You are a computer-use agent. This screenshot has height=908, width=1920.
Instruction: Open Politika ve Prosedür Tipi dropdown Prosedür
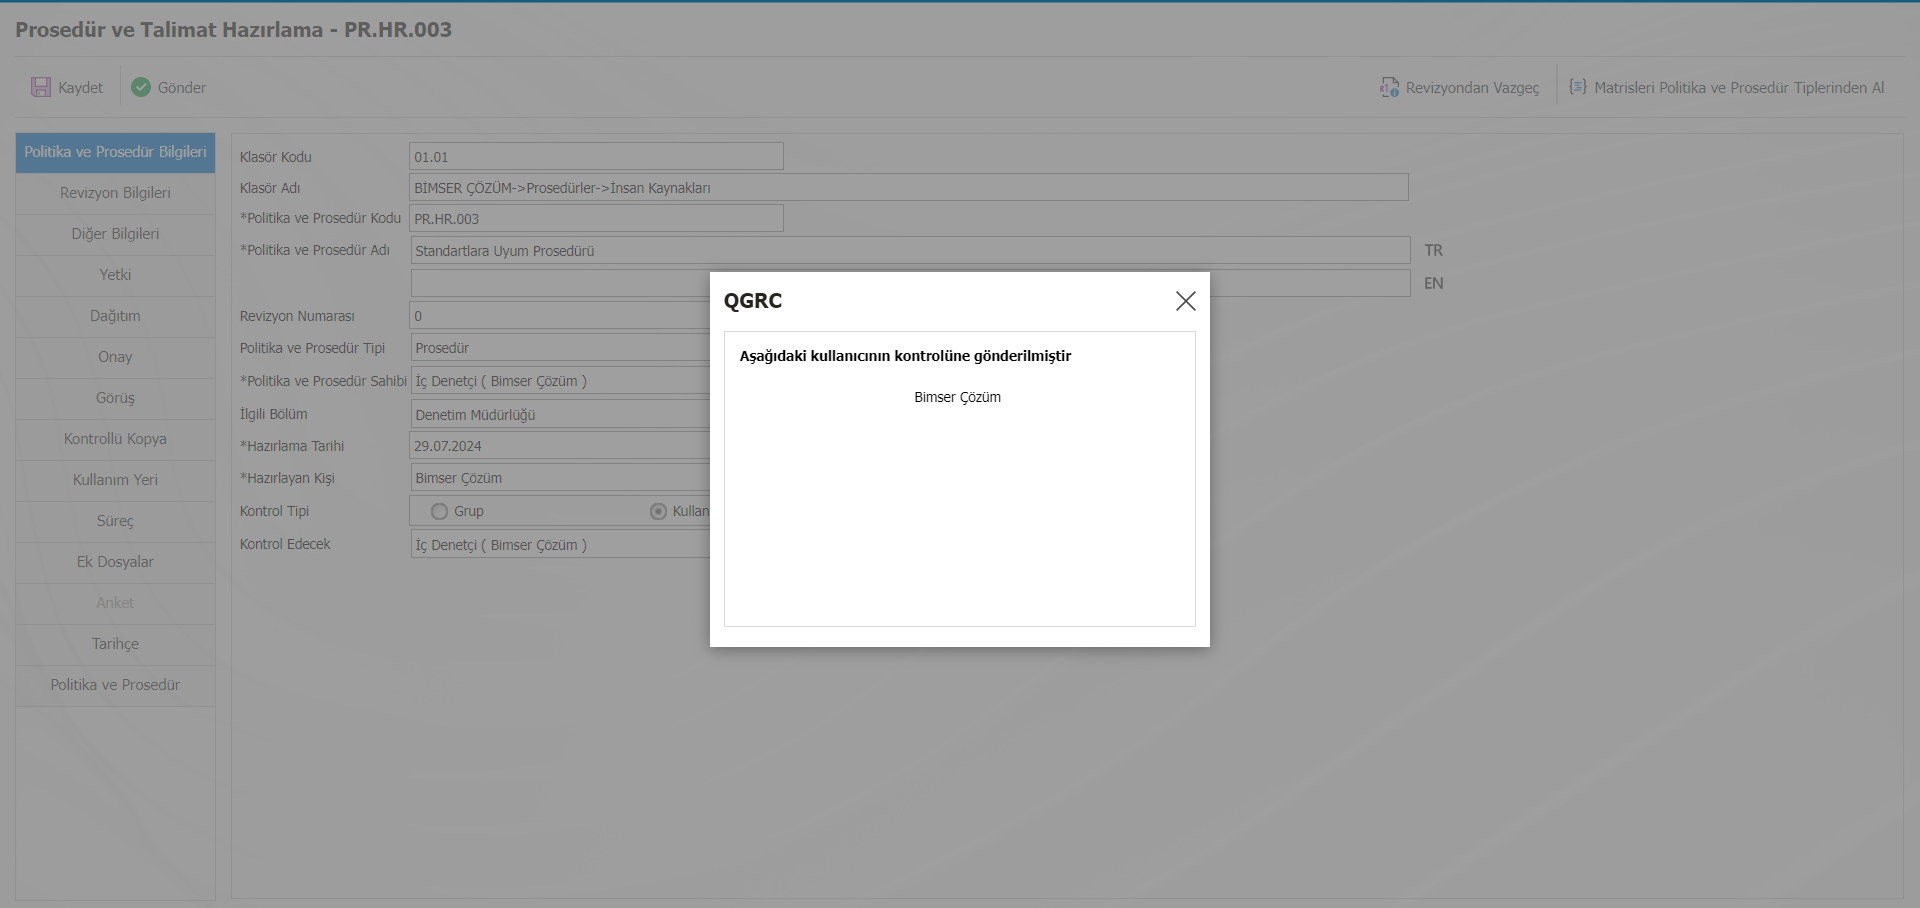click(x=560, y=348)
